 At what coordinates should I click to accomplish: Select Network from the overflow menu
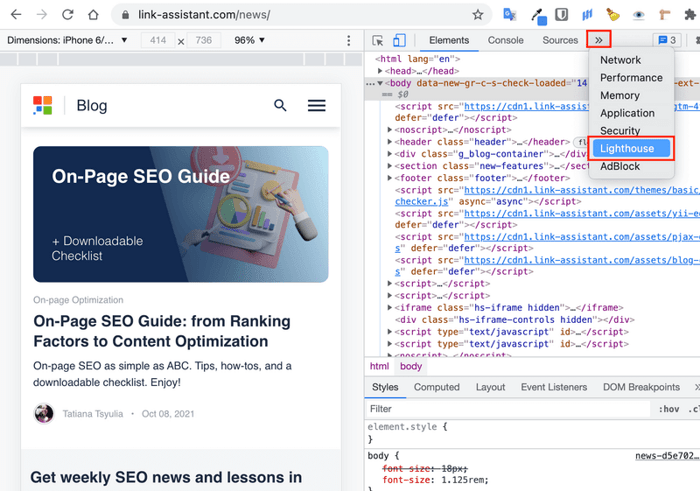(x=621, y=60)
